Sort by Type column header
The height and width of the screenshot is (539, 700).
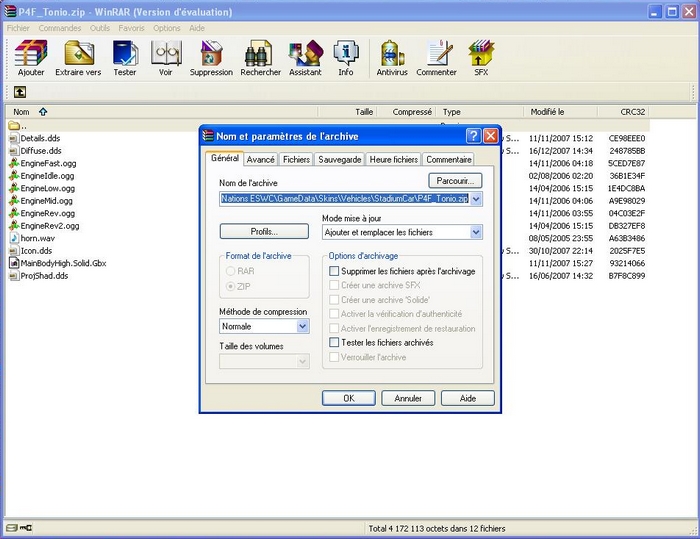point(479,112)
